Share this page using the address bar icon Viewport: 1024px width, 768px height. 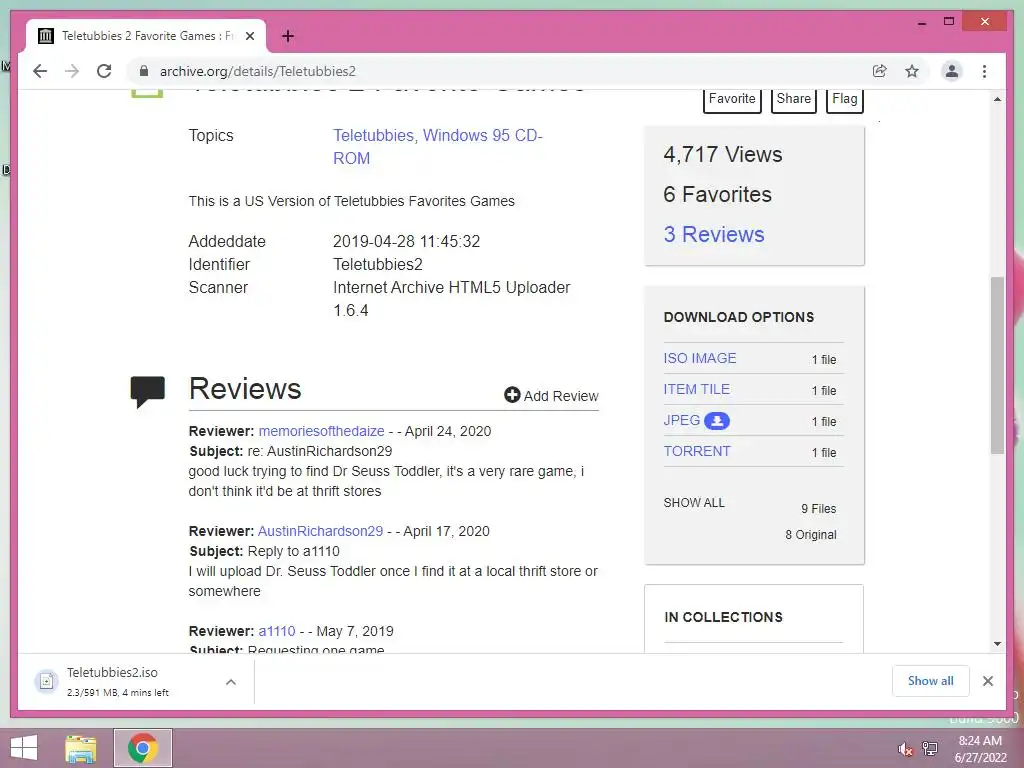coord(880,71)
